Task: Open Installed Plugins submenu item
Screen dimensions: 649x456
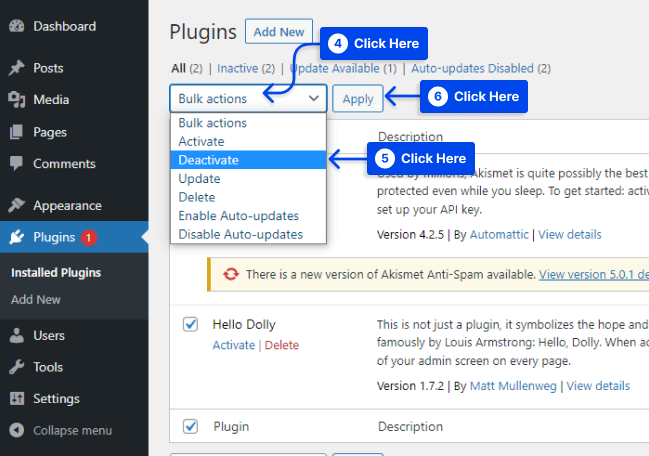Action: 56,273
